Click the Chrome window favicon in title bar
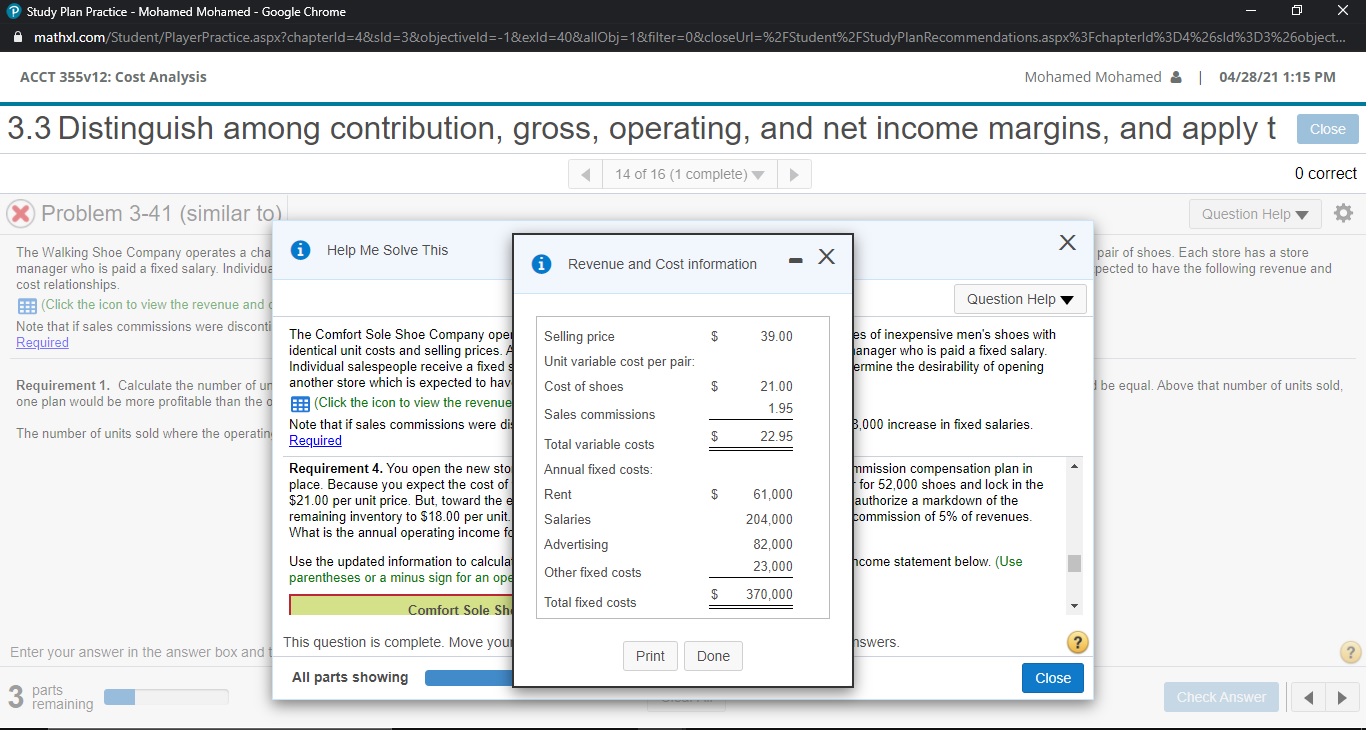1368x730 pixels. coord(13,12)
